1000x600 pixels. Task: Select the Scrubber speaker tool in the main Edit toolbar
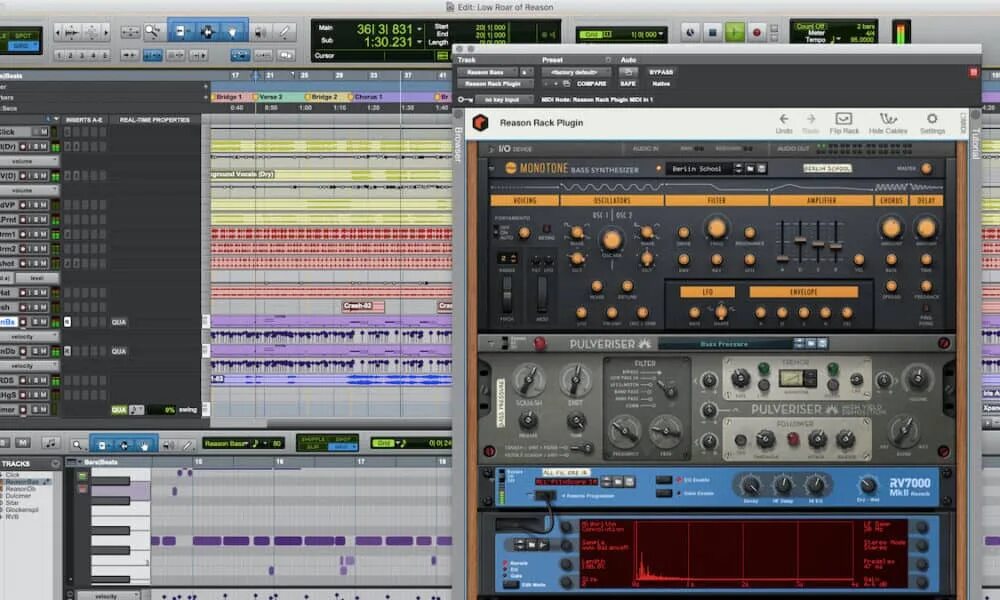coord(260,31)
